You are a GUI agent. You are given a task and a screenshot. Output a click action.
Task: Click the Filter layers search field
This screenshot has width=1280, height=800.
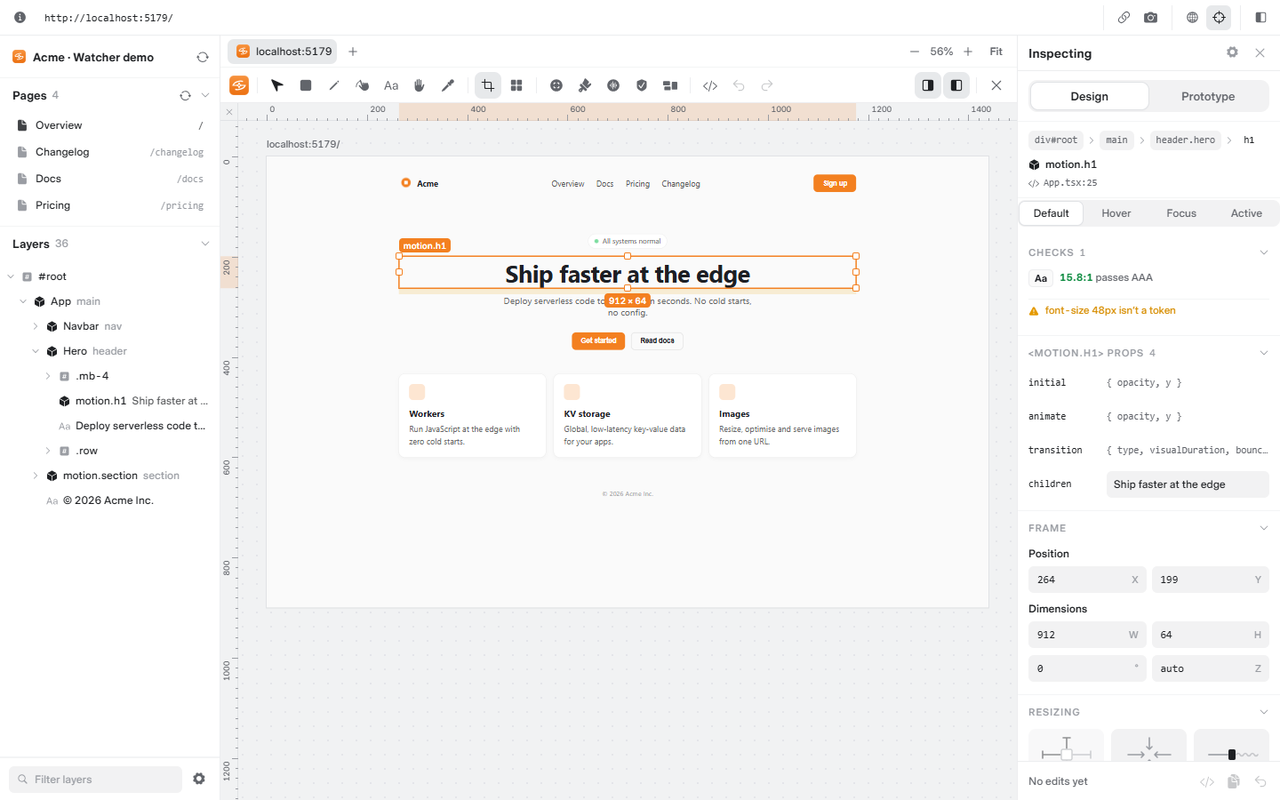pyautogui.click(x=95, y=779)
